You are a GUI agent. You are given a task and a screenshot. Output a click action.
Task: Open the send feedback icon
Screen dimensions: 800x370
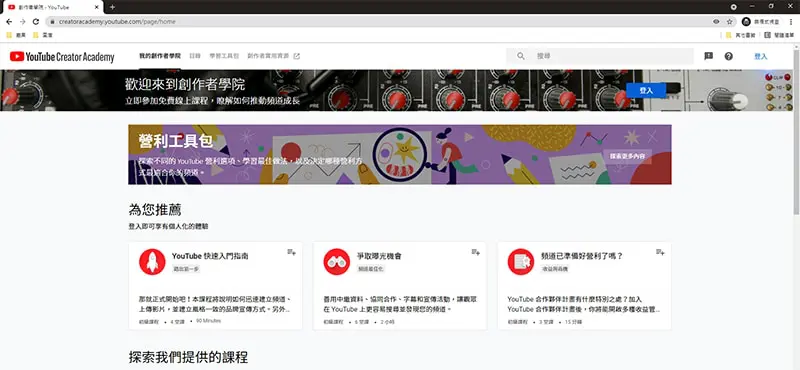coord(708,56)
